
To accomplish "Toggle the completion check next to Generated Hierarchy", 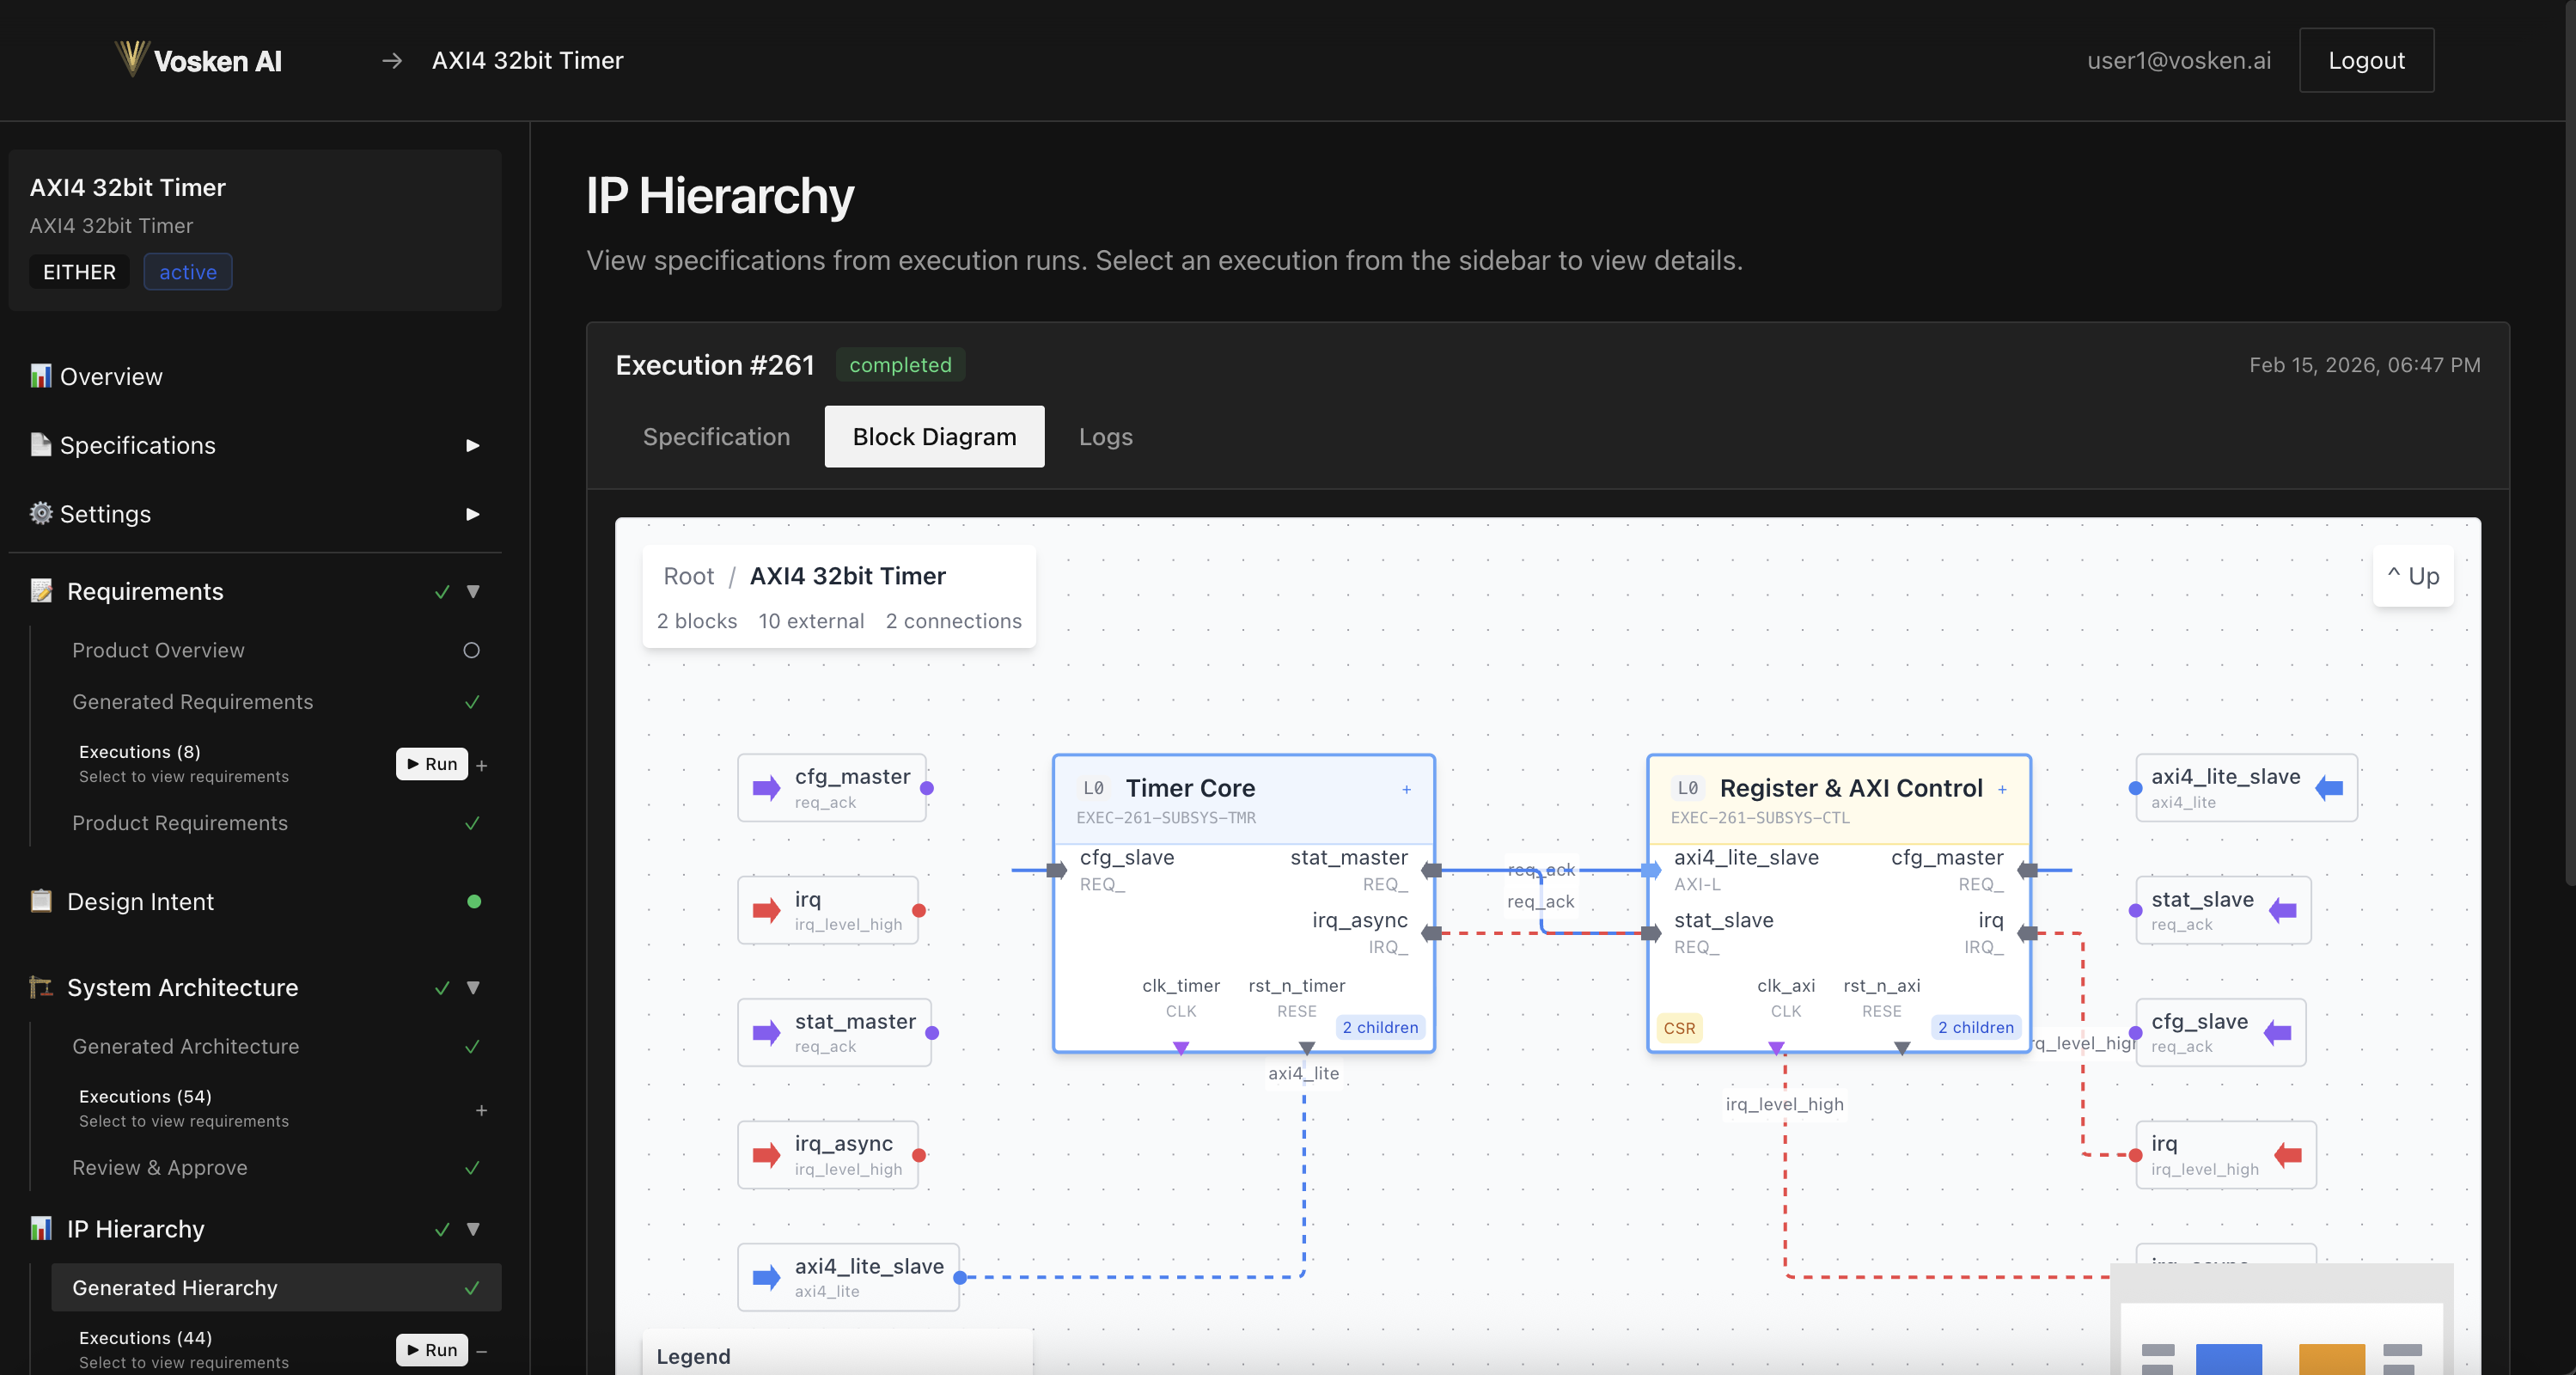I will [471, 1288].
